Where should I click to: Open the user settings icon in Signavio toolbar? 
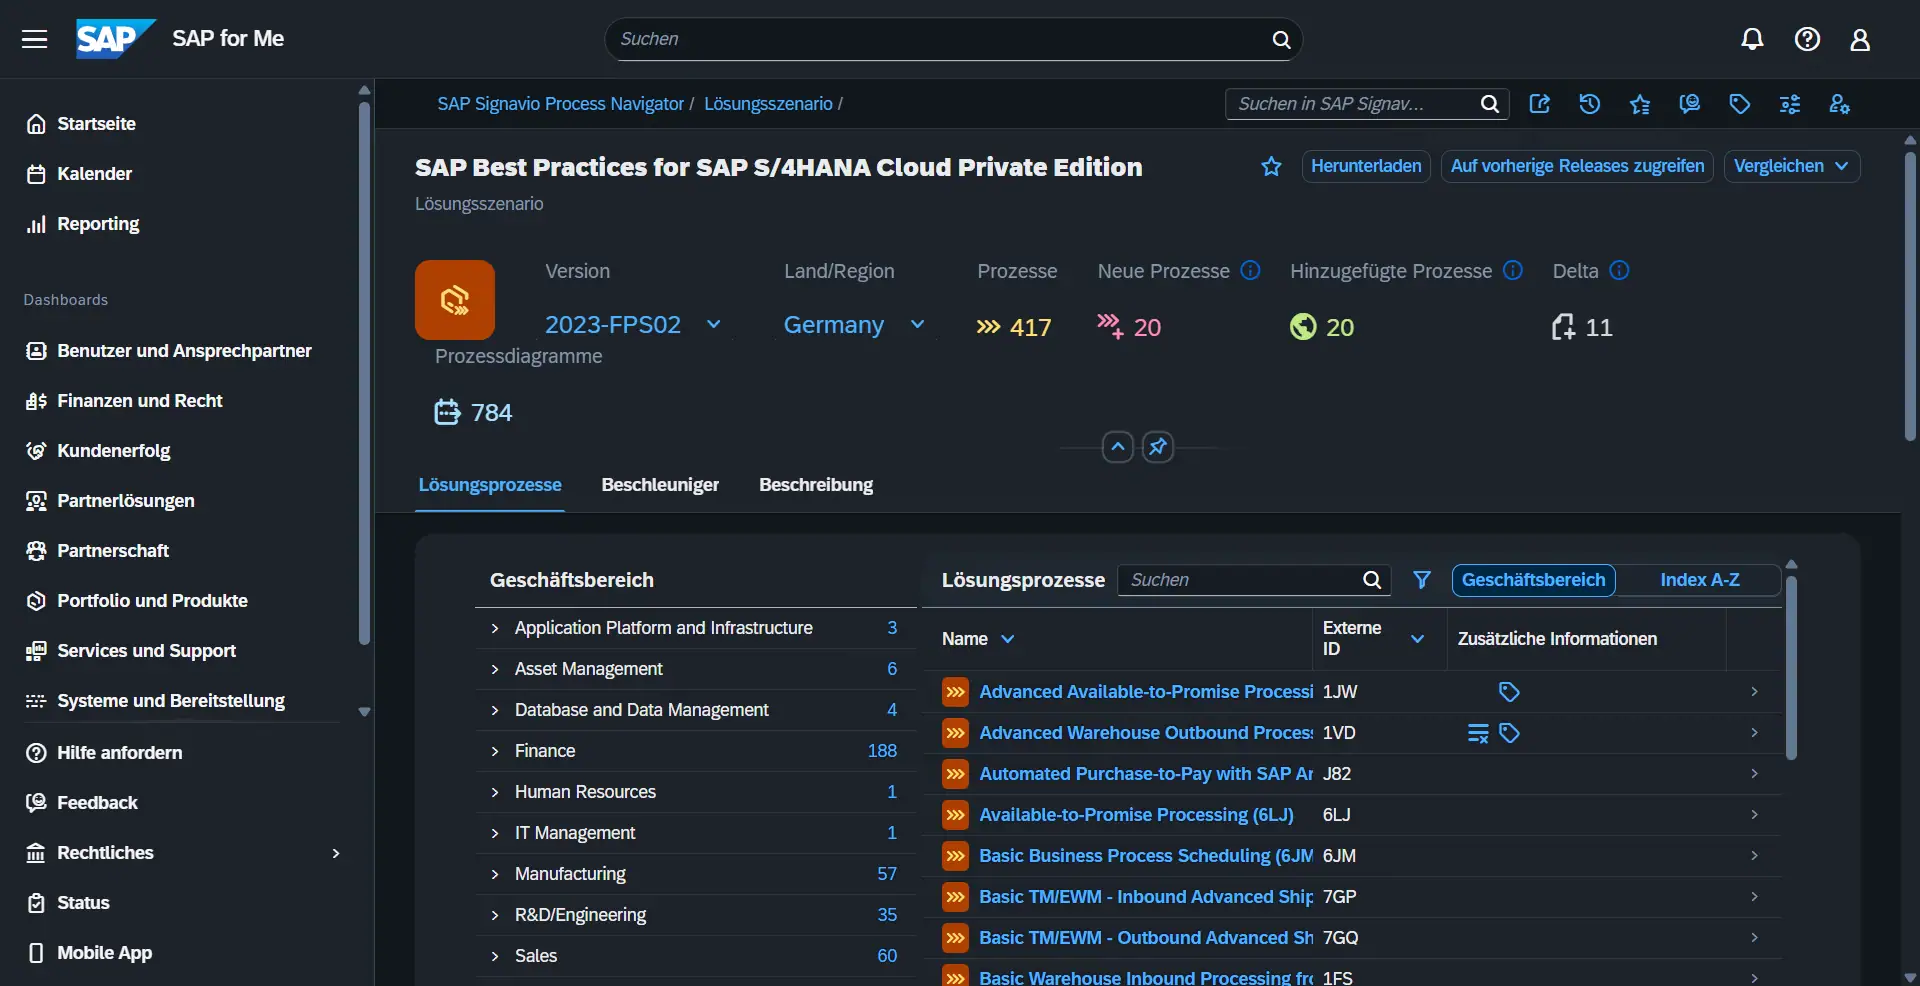pos(1840,104)
